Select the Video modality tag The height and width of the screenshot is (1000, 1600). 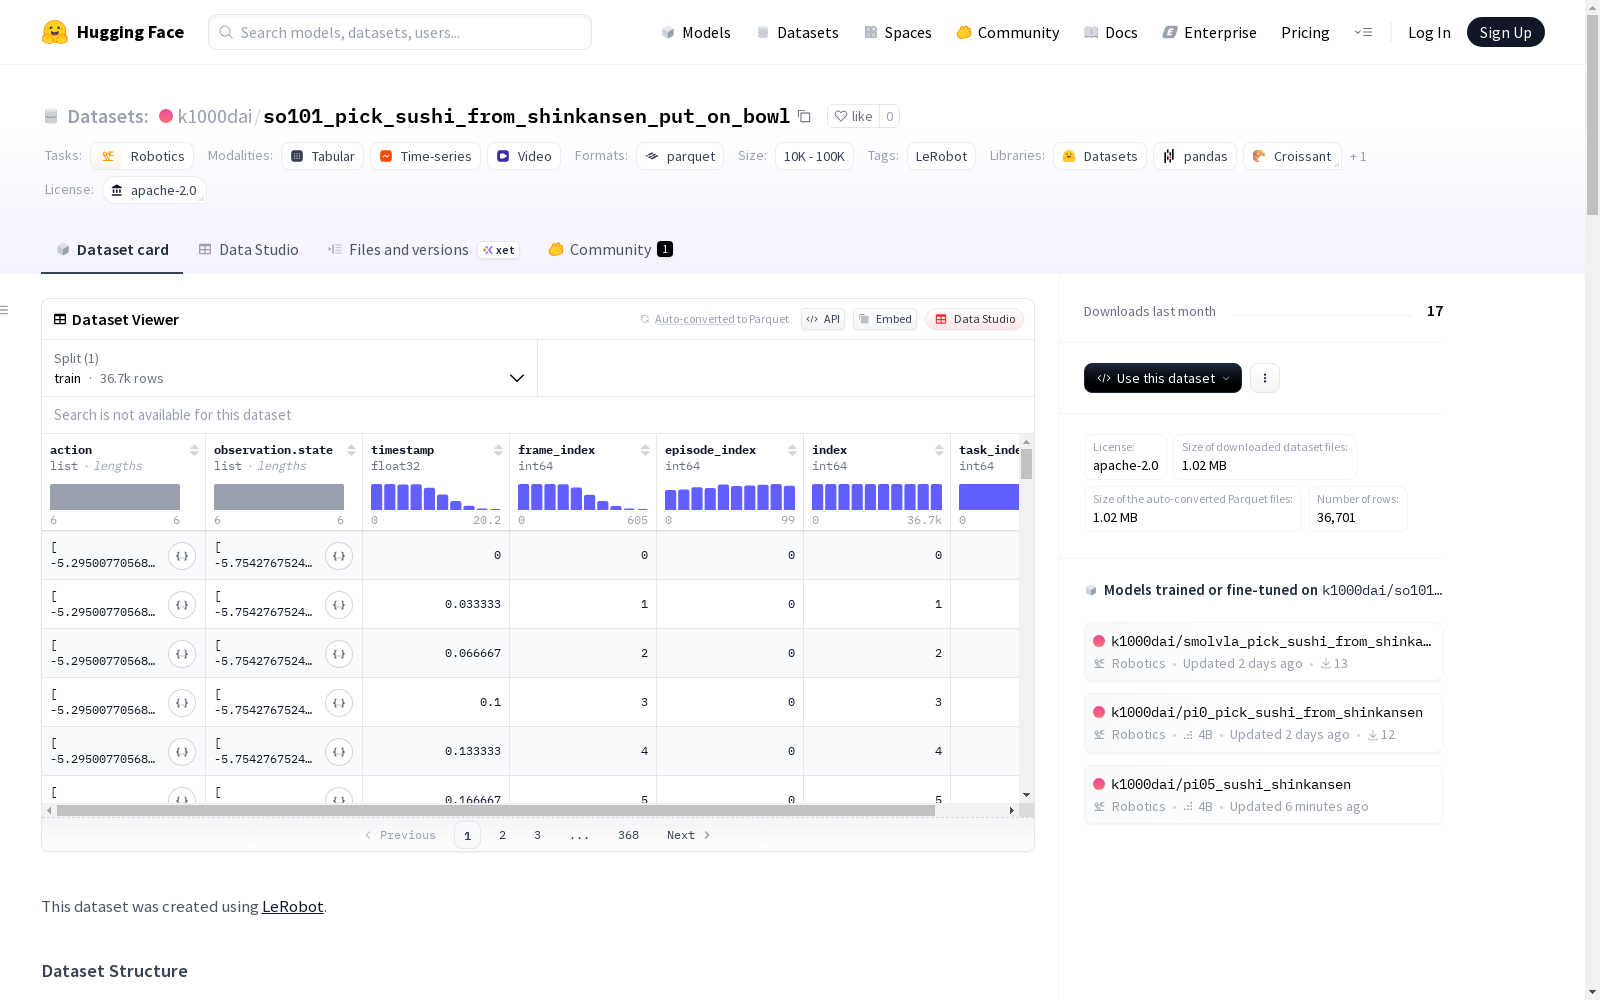pyautogui.click(x=524, y=156)
